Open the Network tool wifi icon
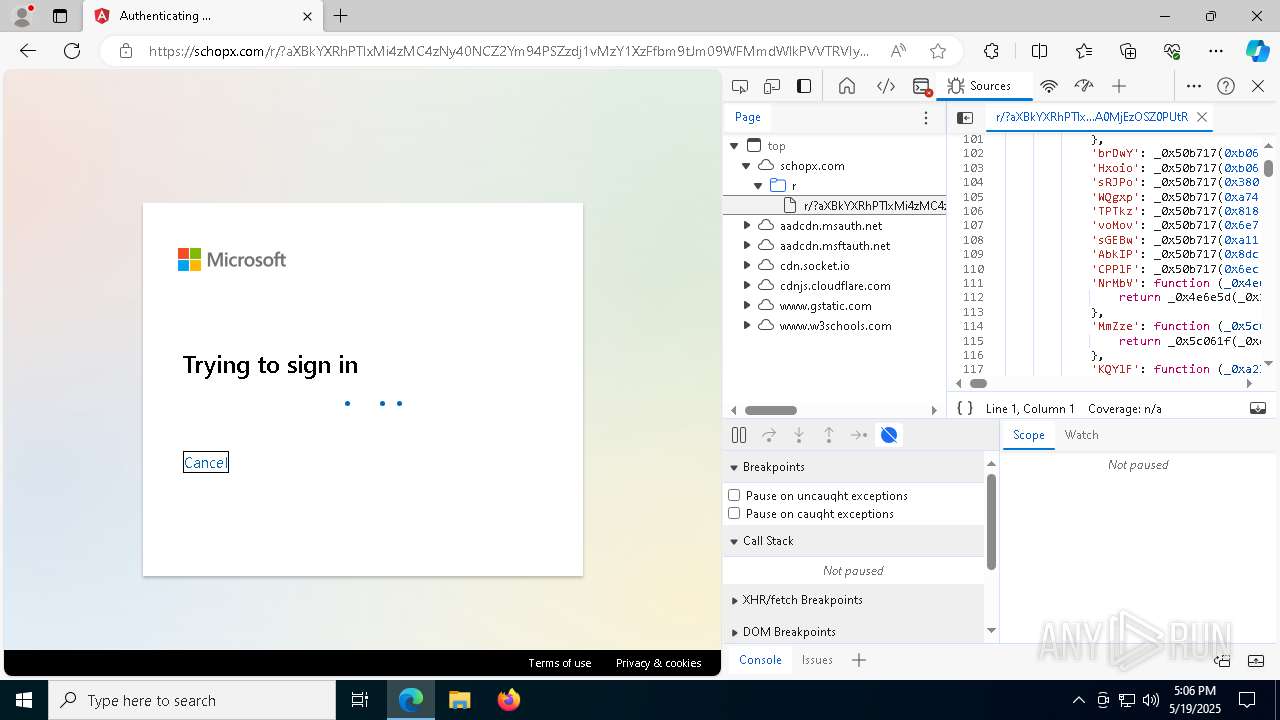Viewport: 1280px width, 720px height. pos(1049,86)
